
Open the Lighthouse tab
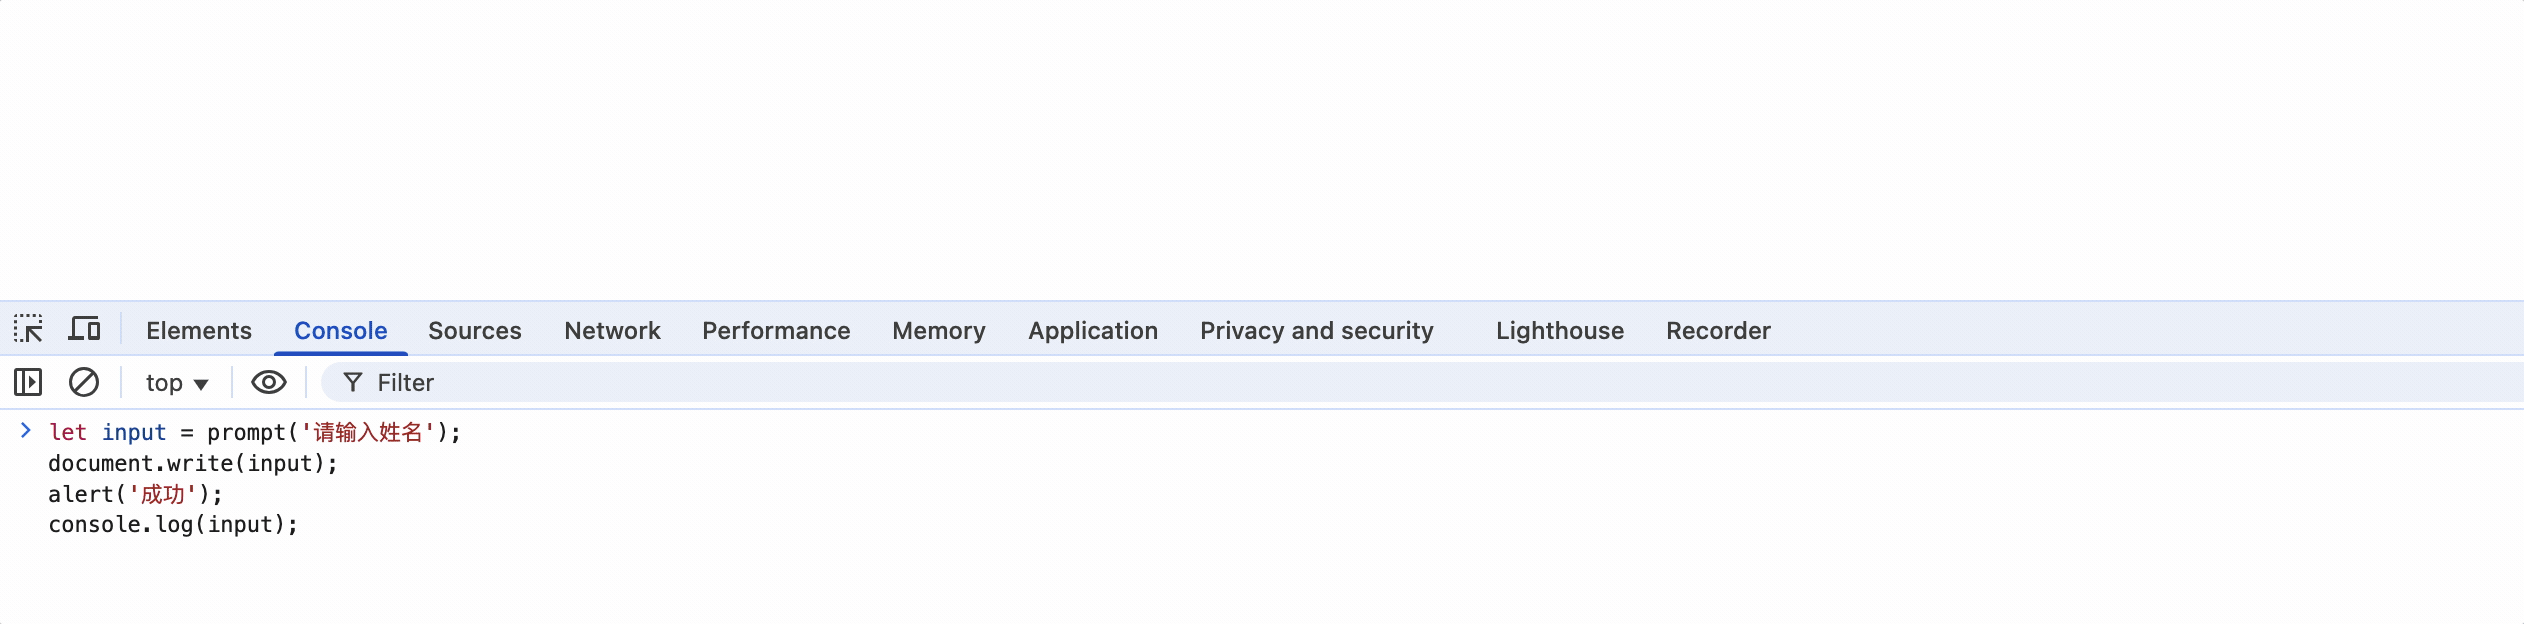click(1560, 331)
